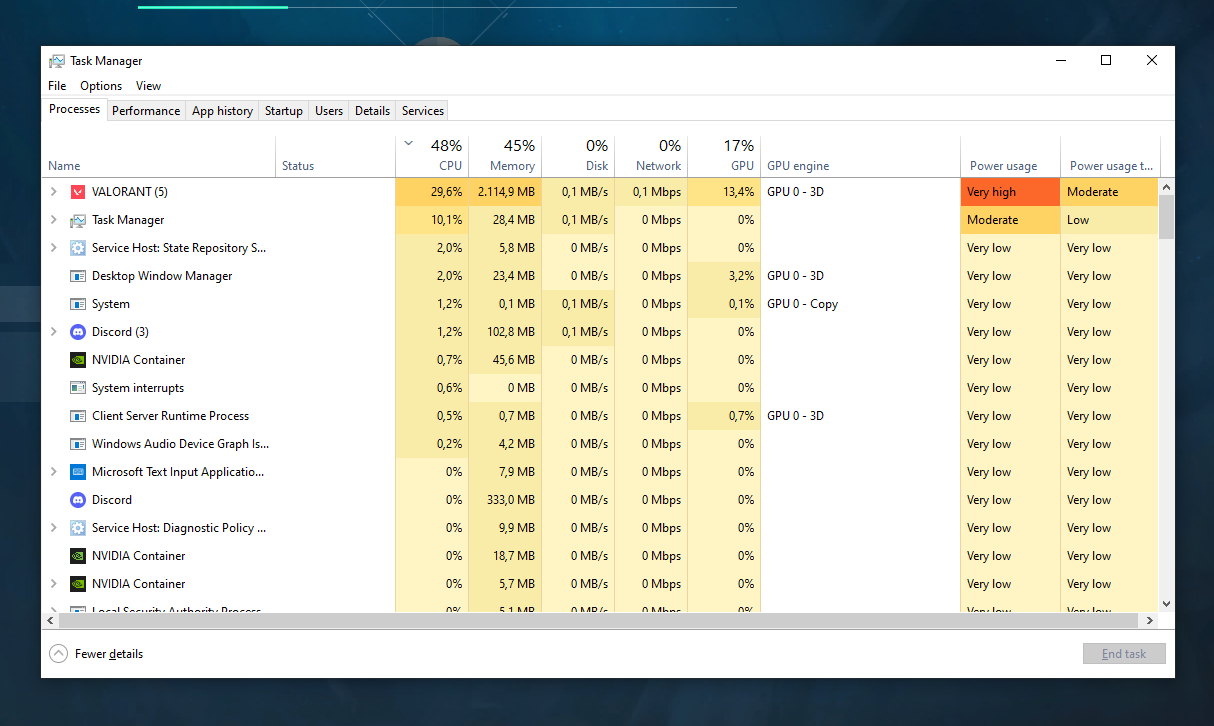Sort by the Memory column header
The width and height of the screenshot is (1214, 726).
tap(505, 157)
